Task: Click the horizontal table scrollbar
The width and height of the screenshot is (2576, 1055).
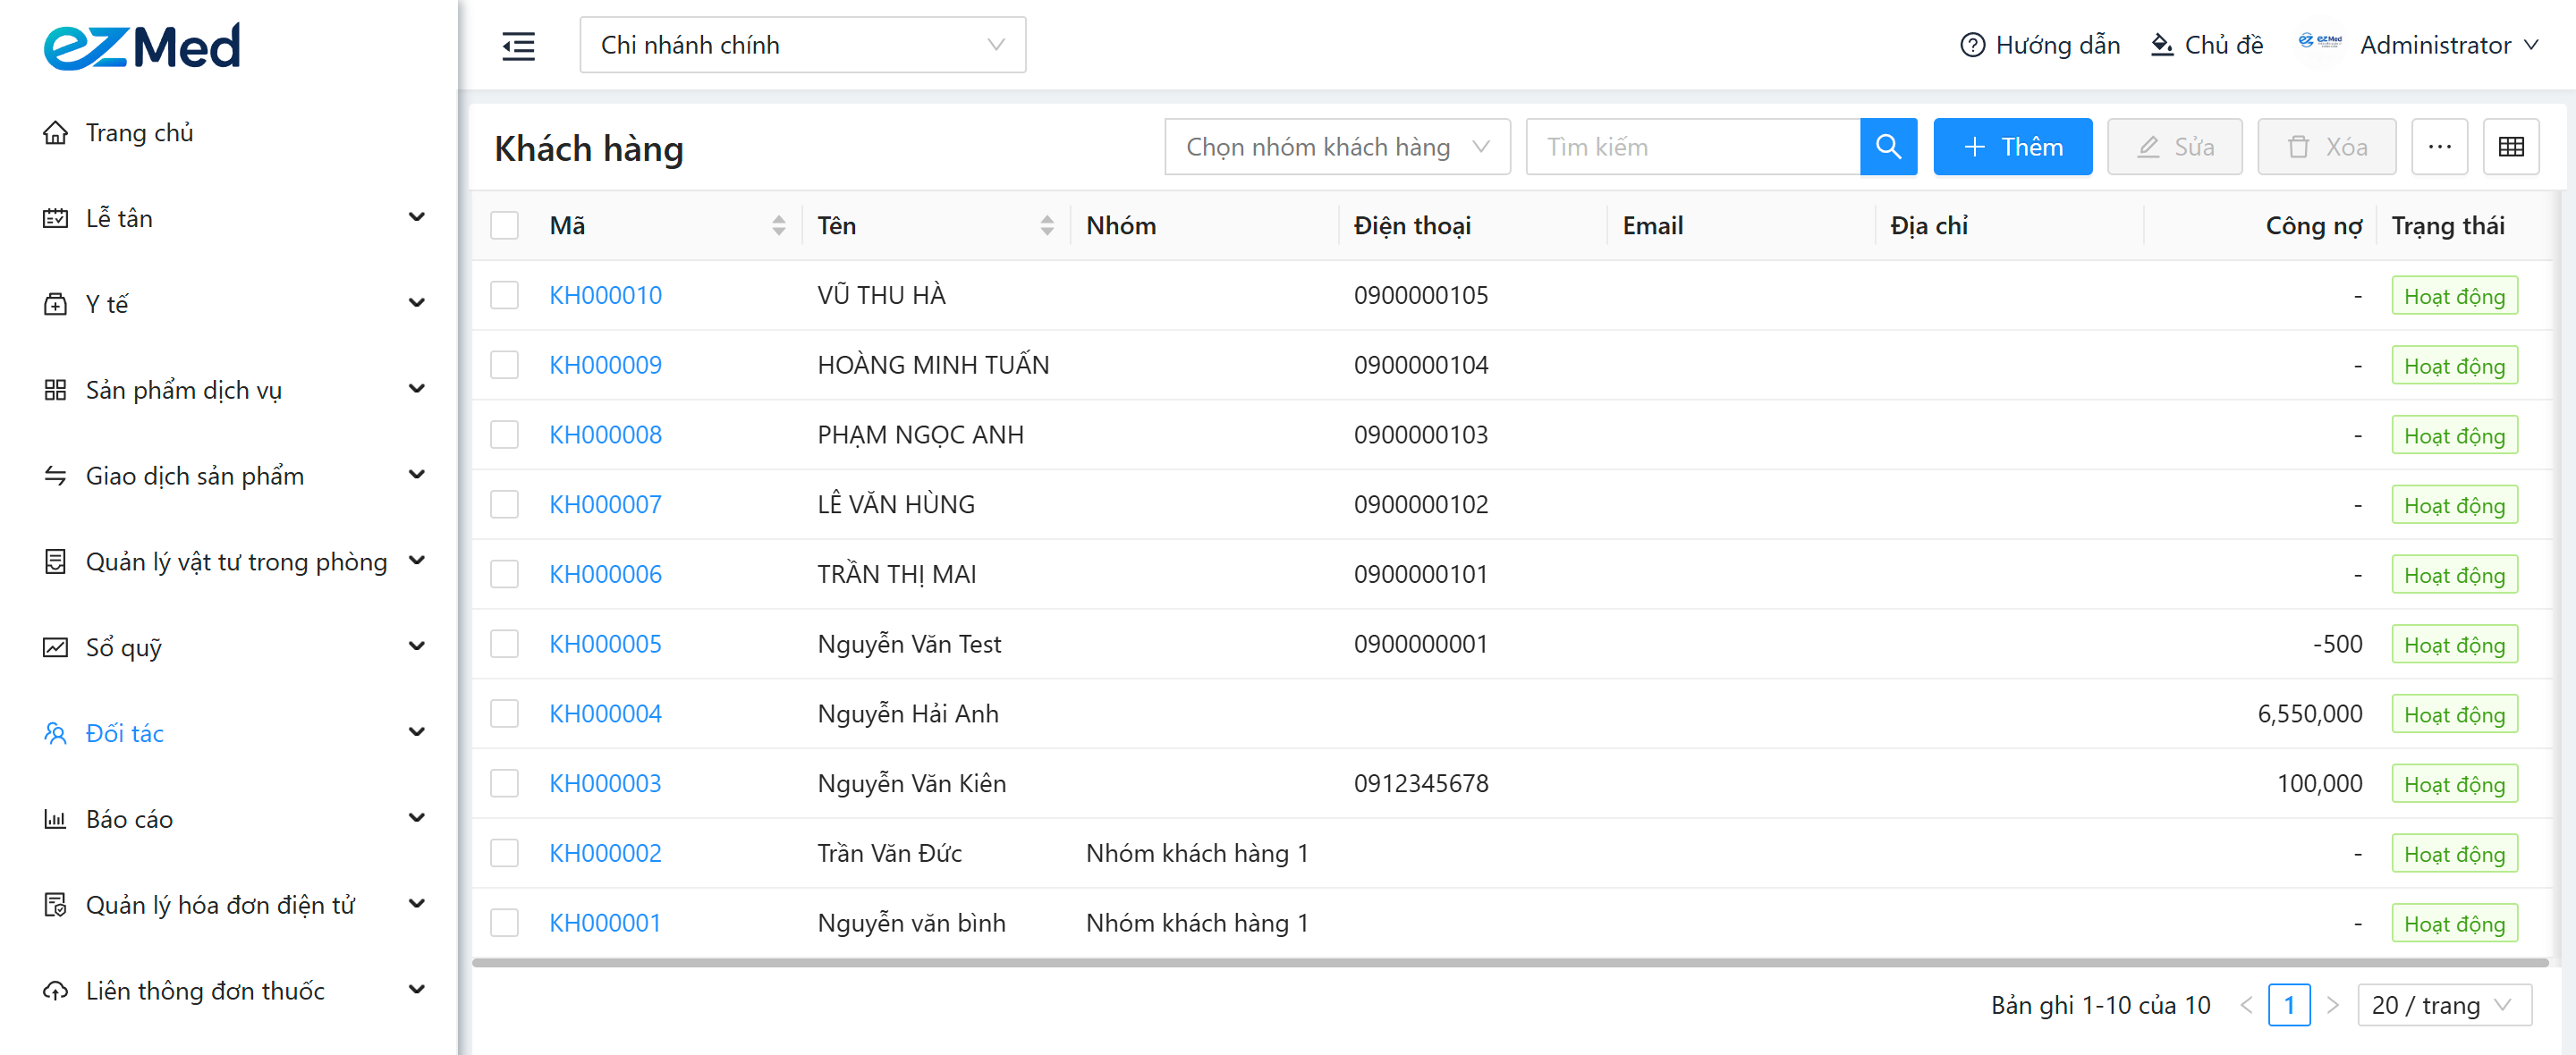Action: [1510, 963]
